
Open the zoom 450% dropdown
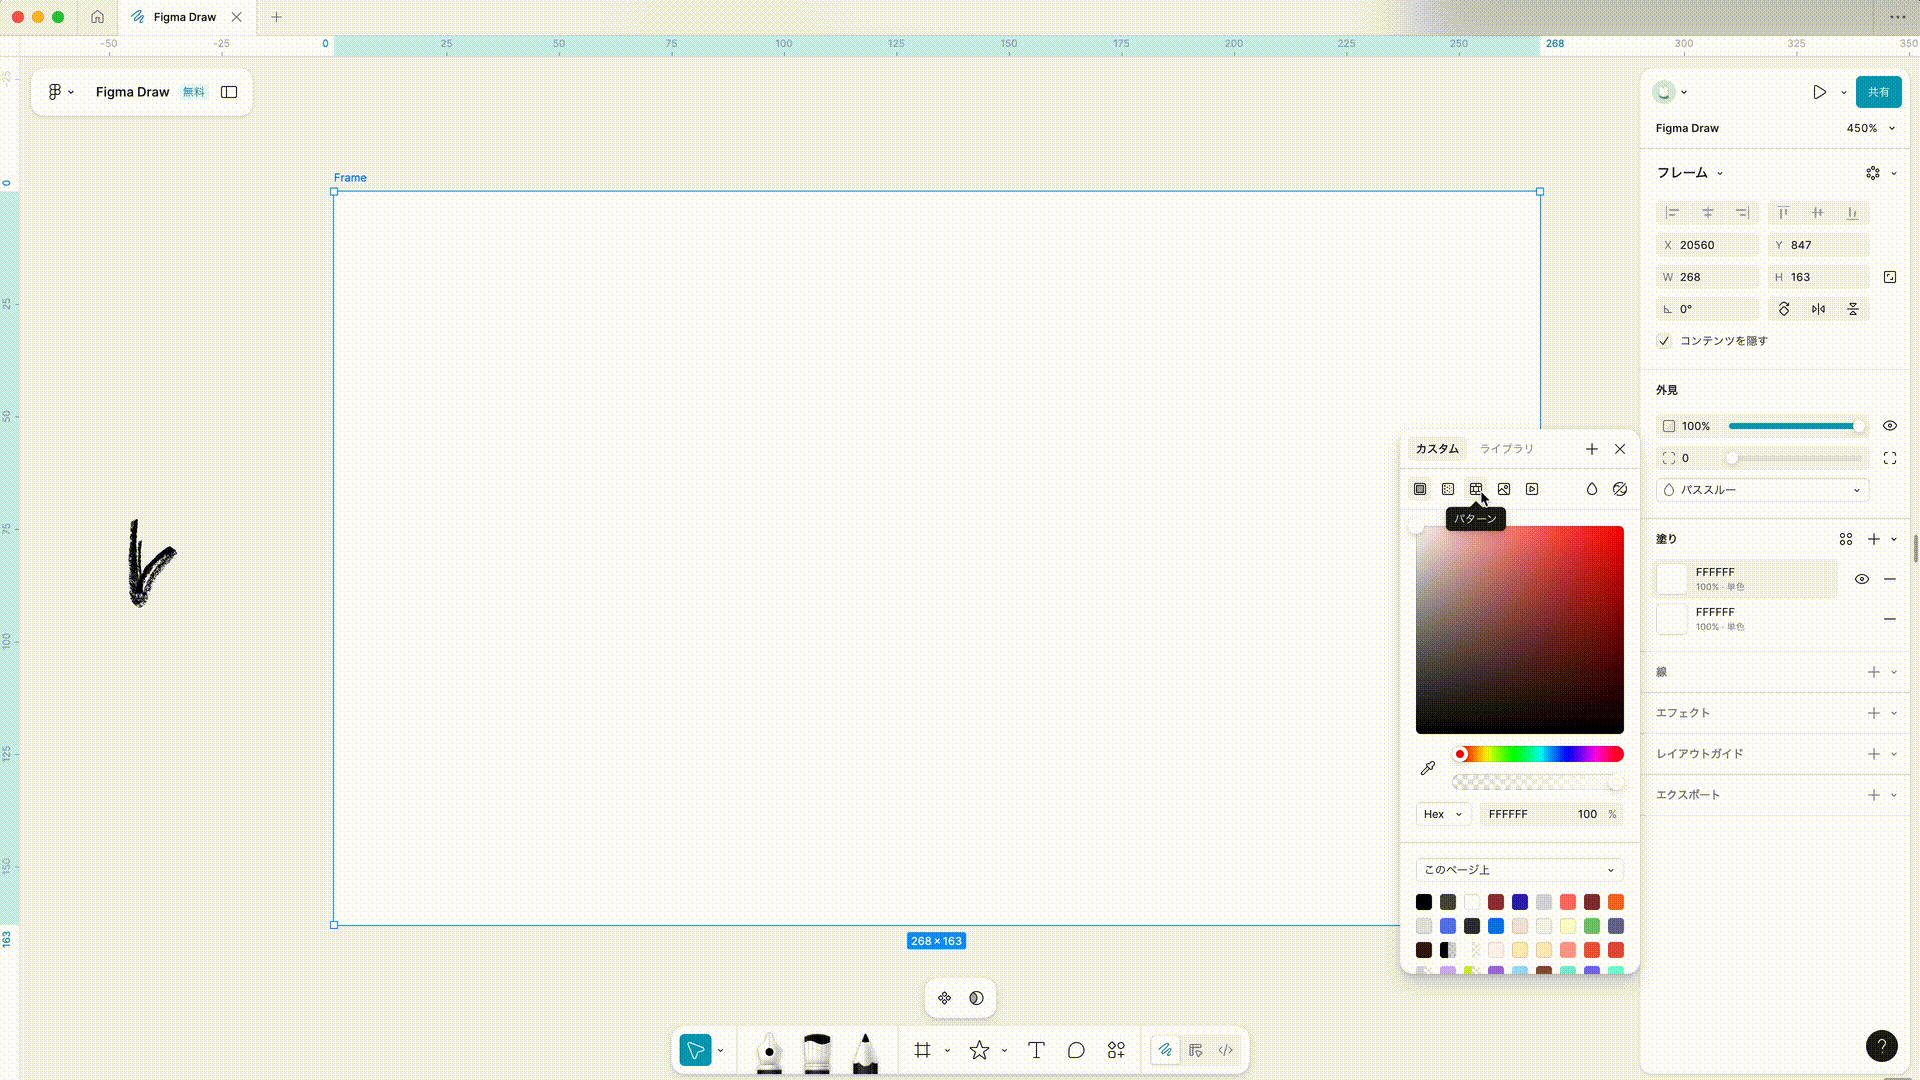click(1871, 128)
